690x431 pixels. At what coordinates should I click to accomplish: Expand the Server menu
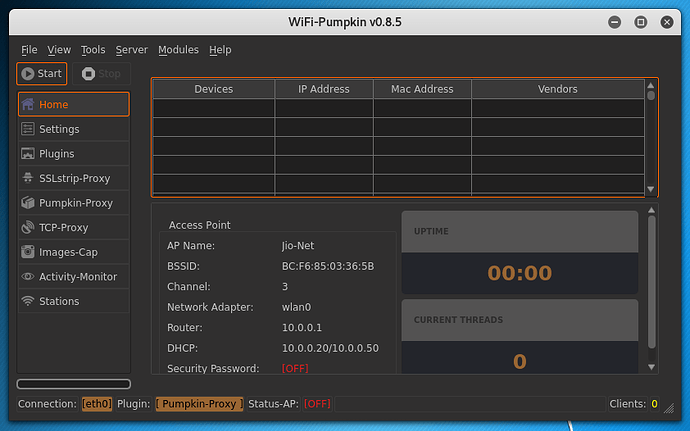[131, 50]
